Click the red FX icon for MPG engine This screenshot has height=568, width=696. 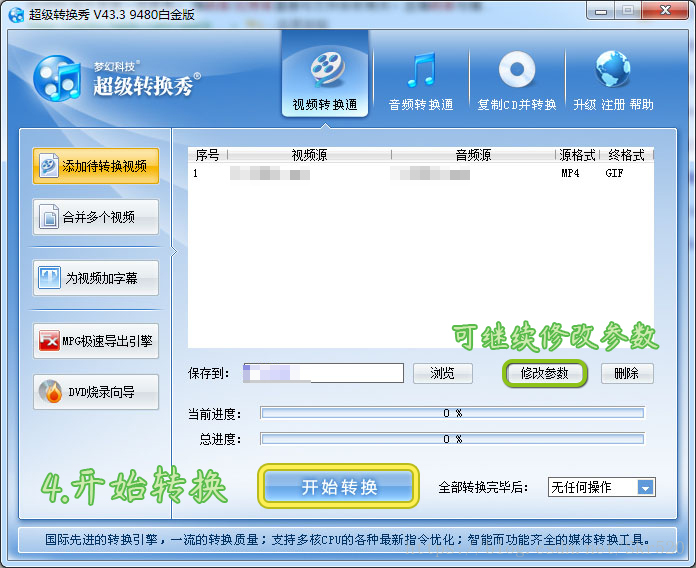pyautogui.click(x=49, y=341)
